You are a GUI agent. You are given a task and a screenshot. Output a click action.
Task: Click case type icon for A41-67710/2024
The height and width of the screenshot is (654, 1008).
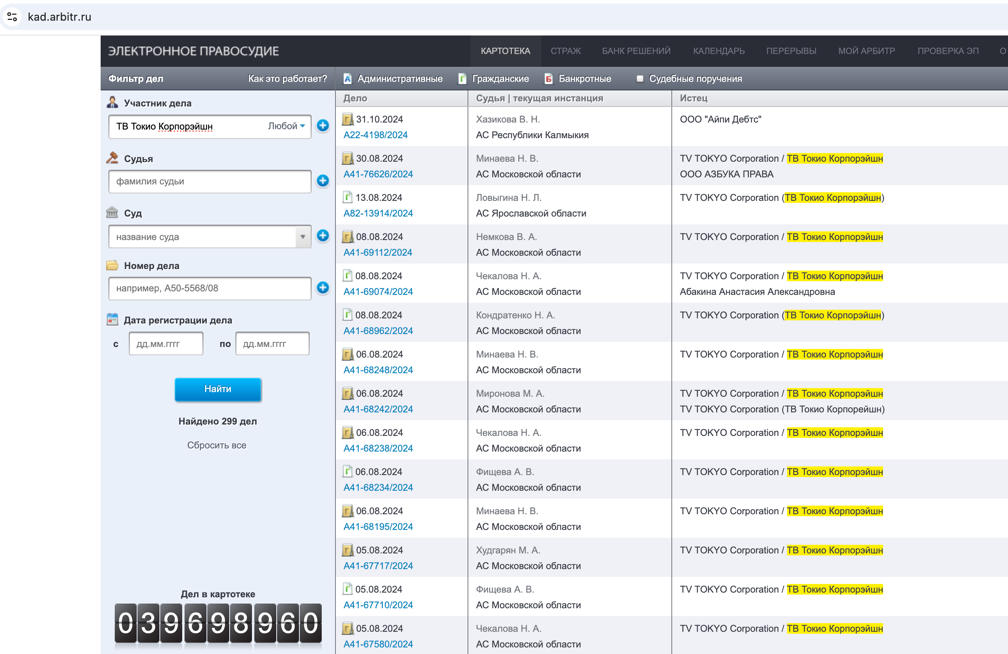[348, 589]
